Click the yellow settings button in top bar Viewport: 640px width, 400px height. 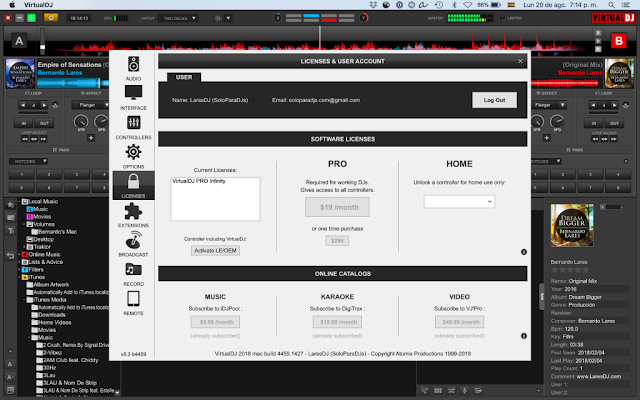tap(51, 18)
